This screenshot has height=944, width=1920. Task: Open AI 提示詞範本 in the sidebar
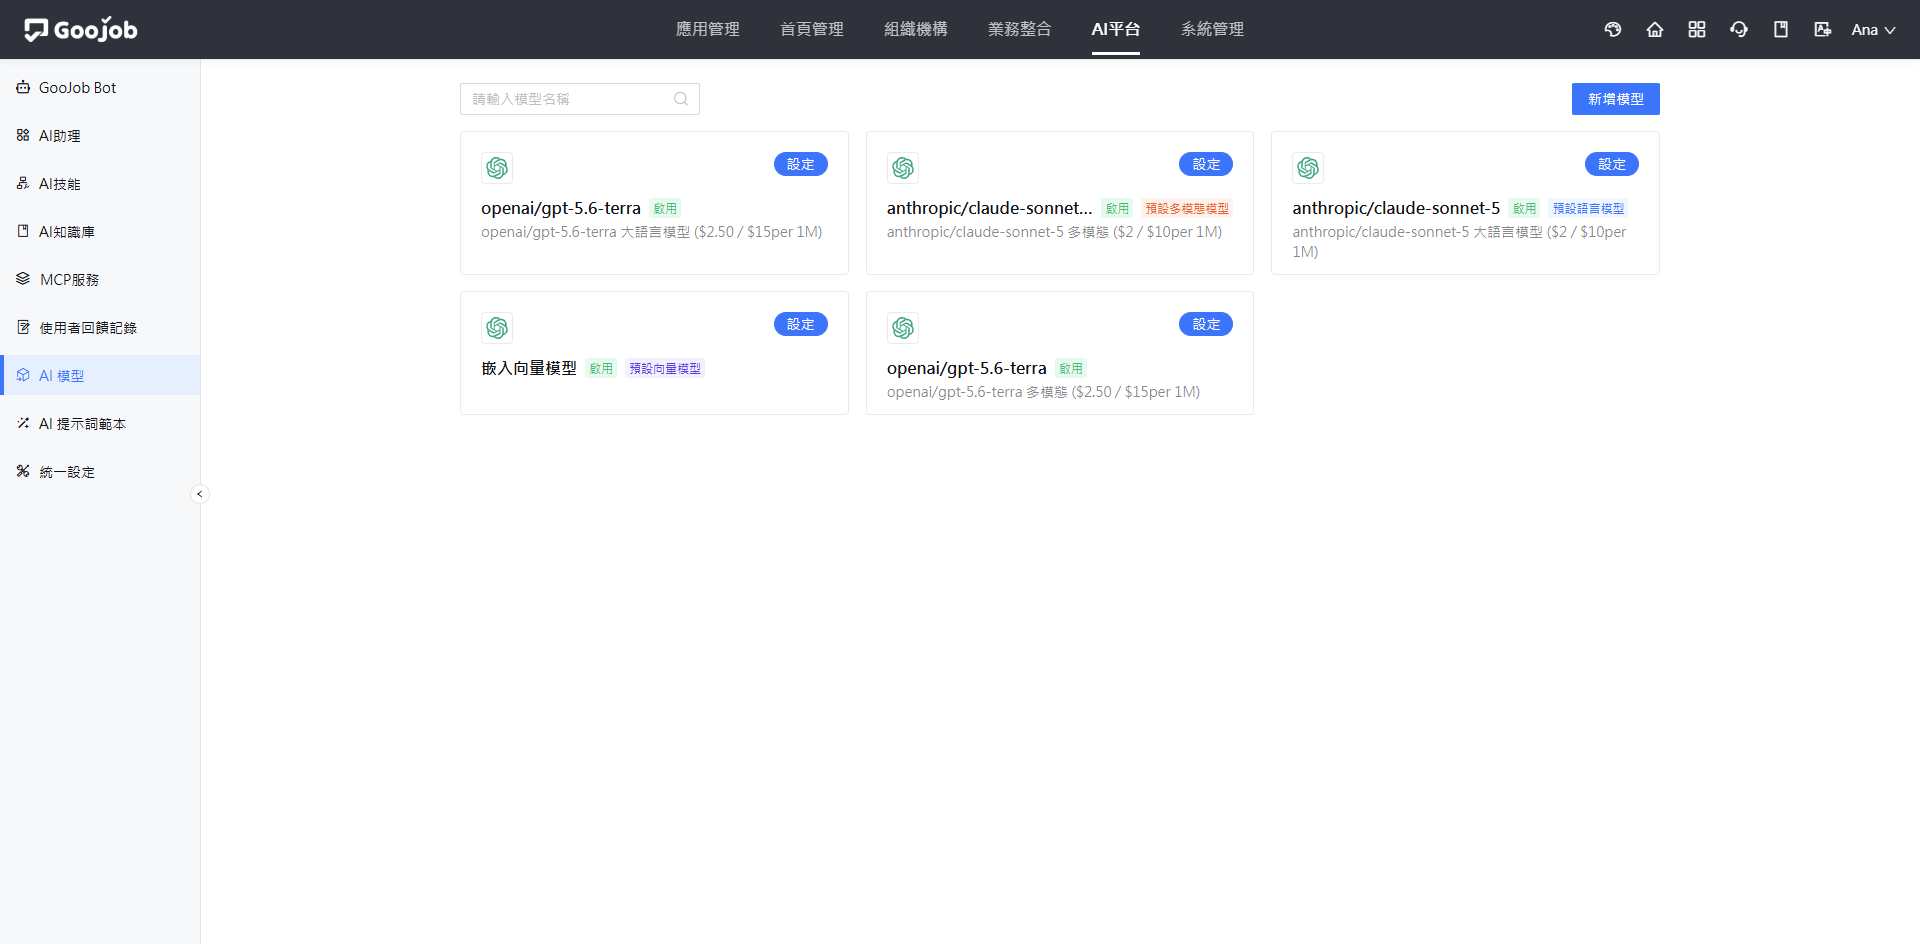click(100, 424)
